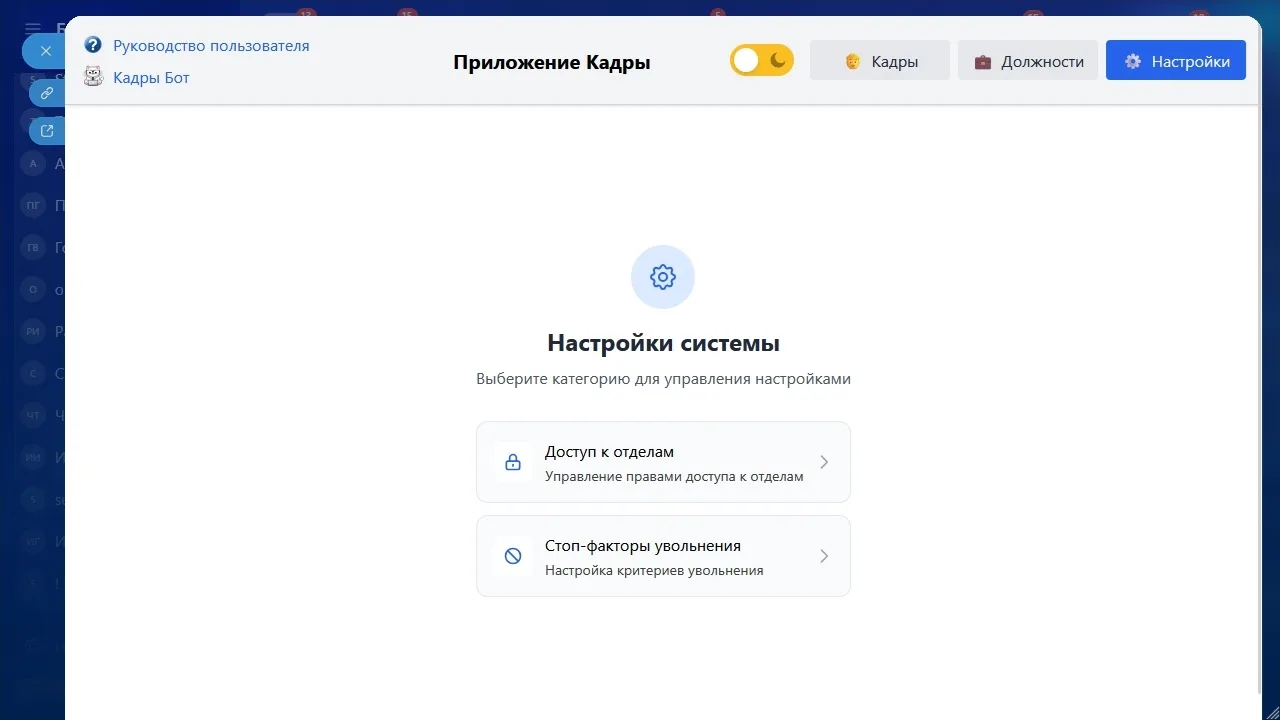Click the Кадры Бот robot icon
This screenshot has height=720, width=1280.
click(93, 76)
